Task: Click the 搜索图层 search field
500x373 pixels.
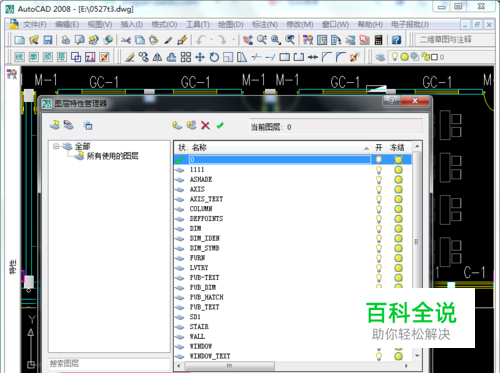Action: [109, 364]
